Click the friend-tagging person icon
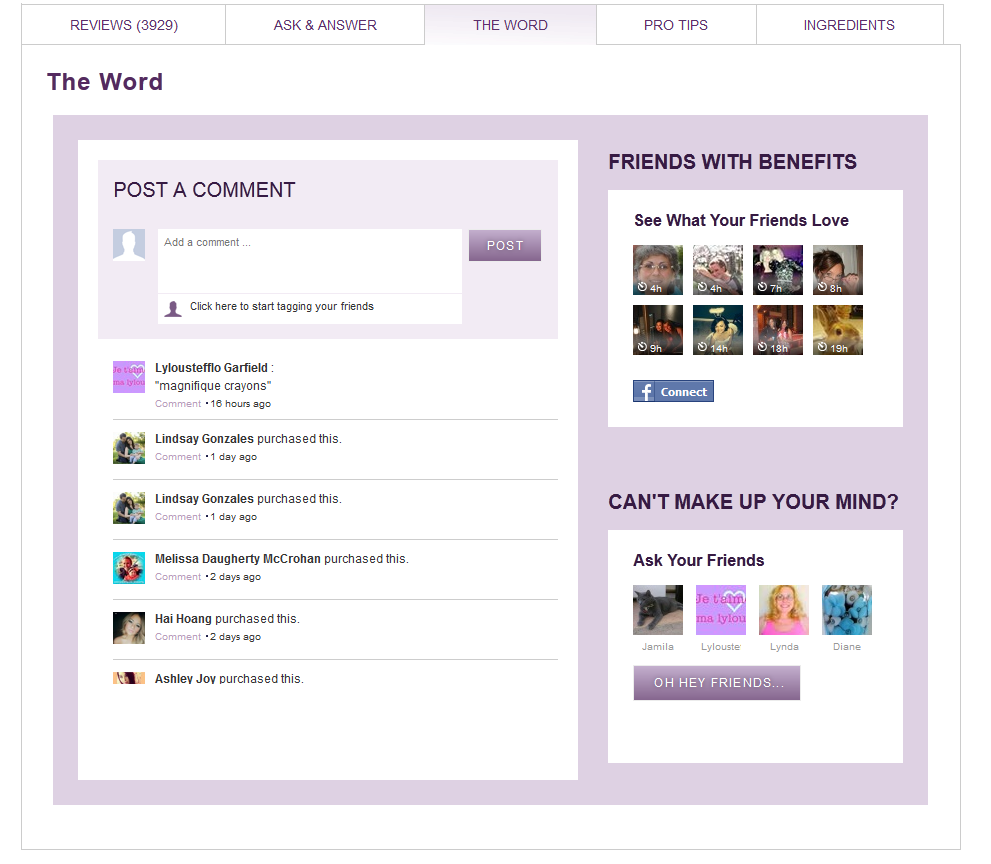 tap(173, 308)
